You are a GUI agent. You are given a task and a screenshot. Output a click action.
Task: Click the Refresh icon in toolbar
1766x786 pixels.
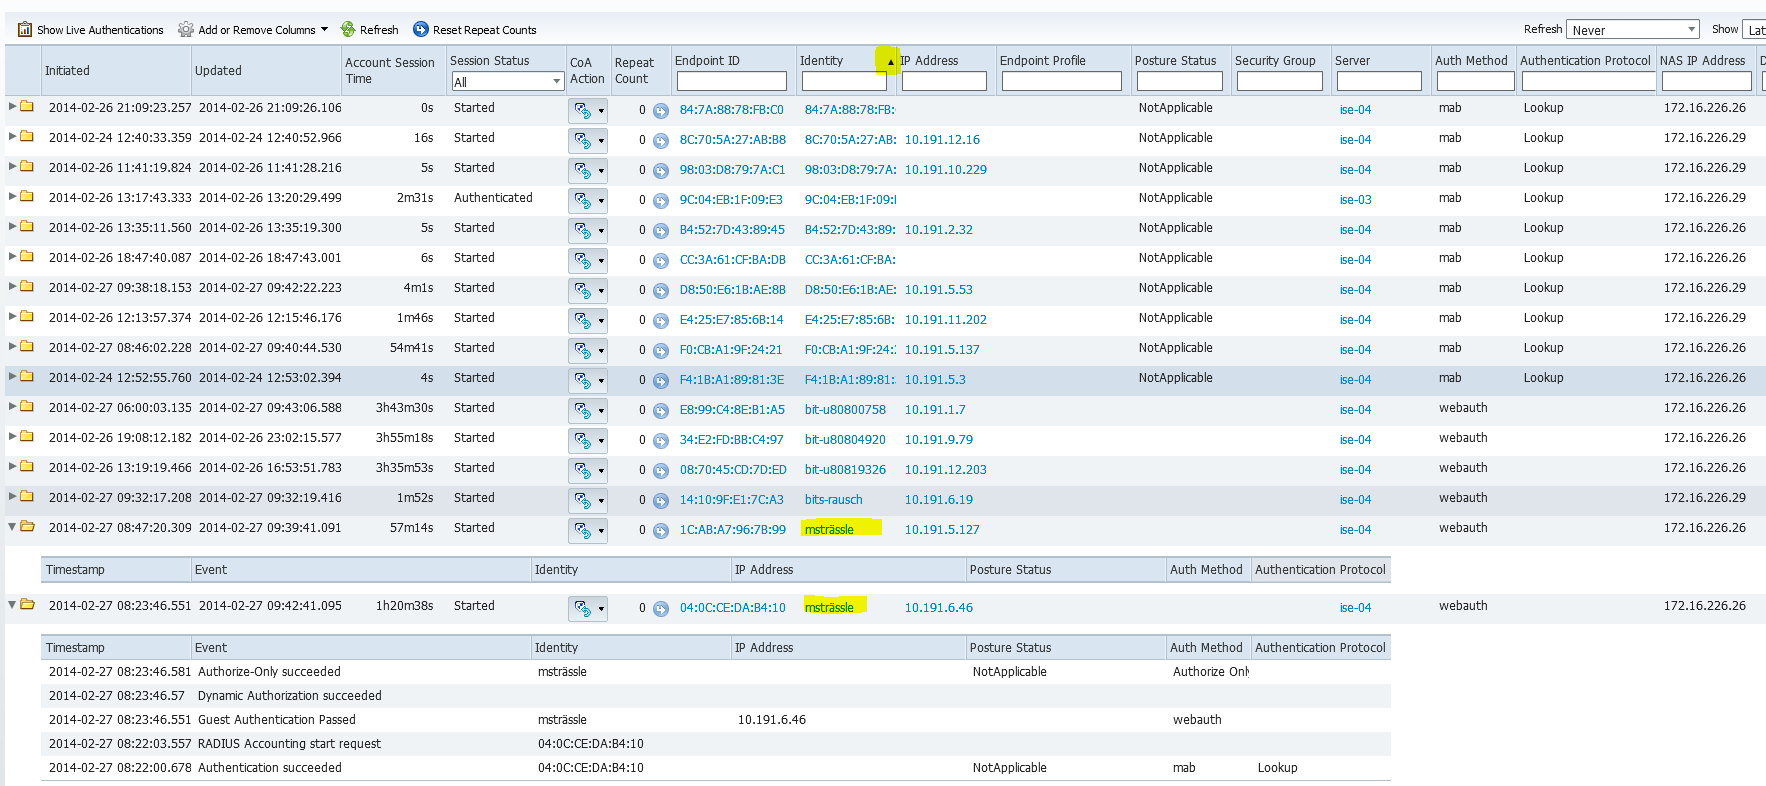348,30
